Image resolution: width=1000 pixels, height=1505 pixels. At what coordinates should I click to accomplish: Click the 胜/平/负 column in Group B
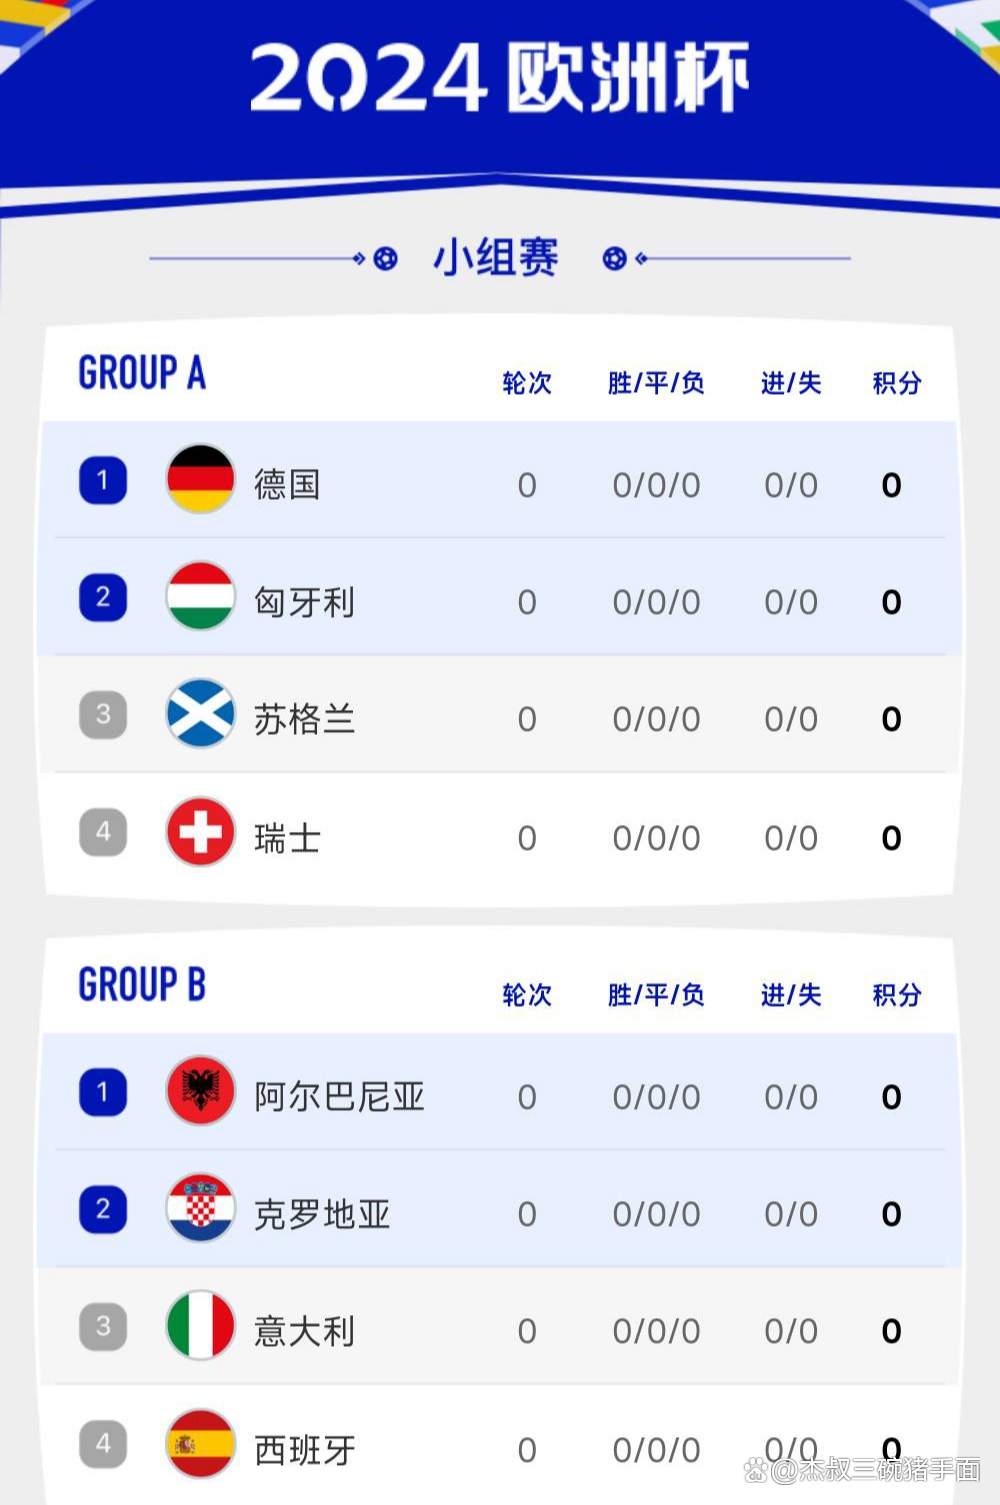(x=656, y=995)
